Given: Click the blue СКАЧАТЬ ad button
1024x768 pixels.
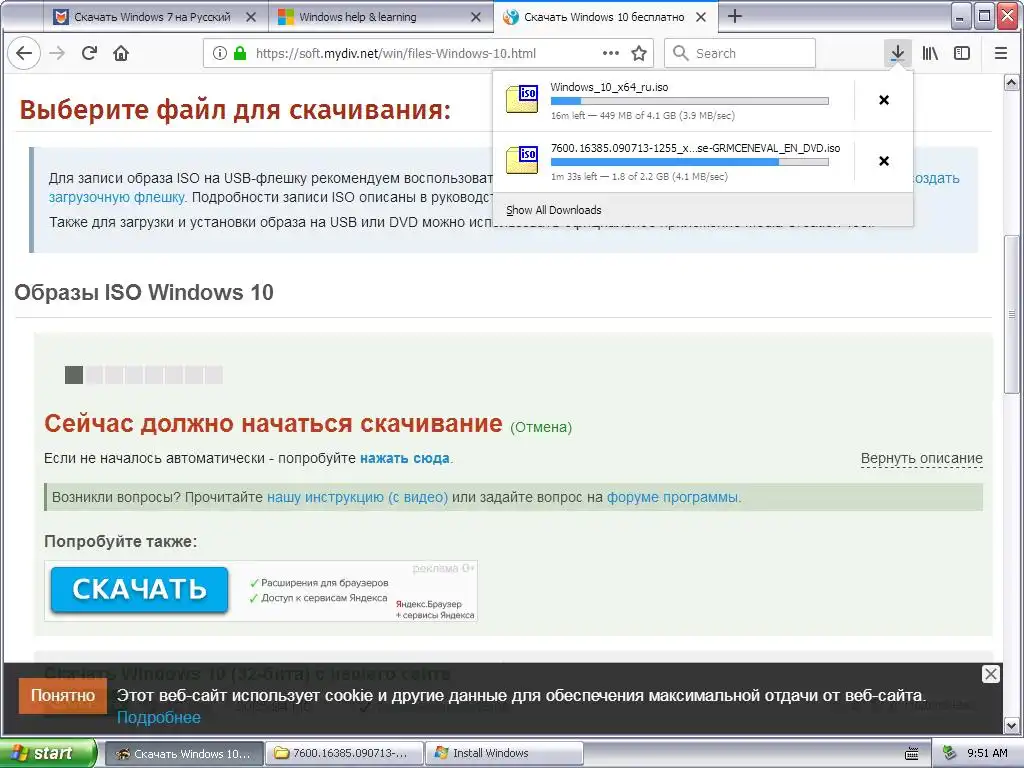Looking at the screenshot, I should (x=139, y=590).
